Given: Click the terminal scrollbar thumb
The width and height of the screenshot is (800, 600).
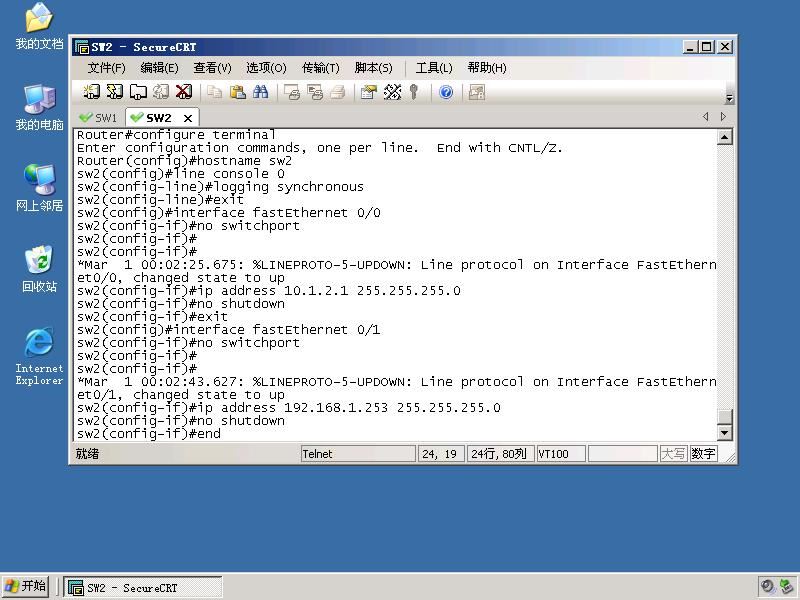Looking at the screenshot, I should coord(724,416).
